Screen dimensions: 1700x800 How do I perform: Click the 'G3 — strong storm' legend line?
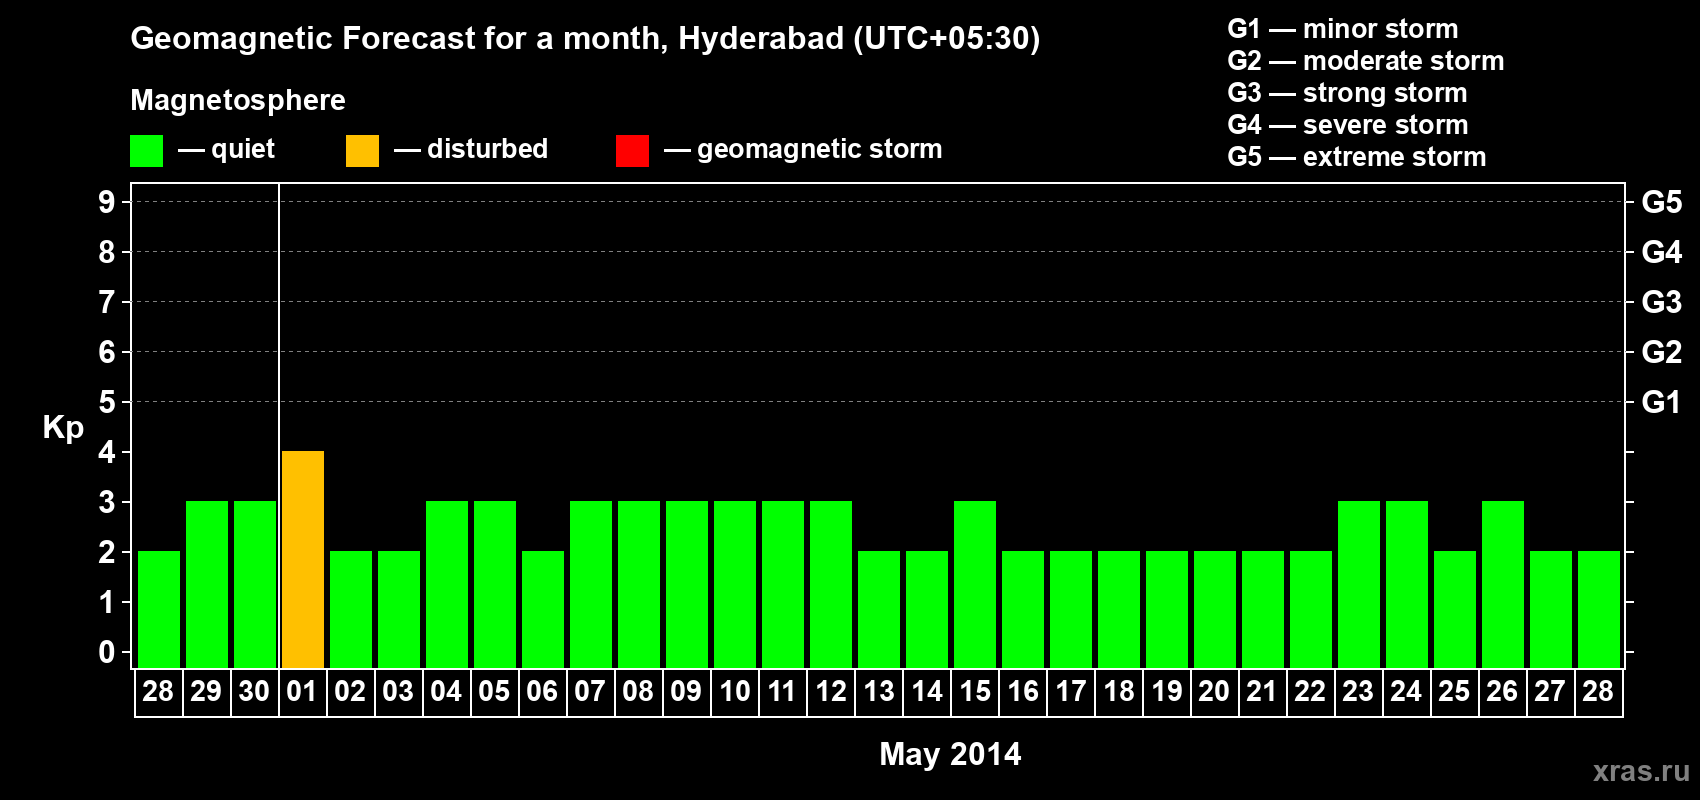coord(1347,93)
